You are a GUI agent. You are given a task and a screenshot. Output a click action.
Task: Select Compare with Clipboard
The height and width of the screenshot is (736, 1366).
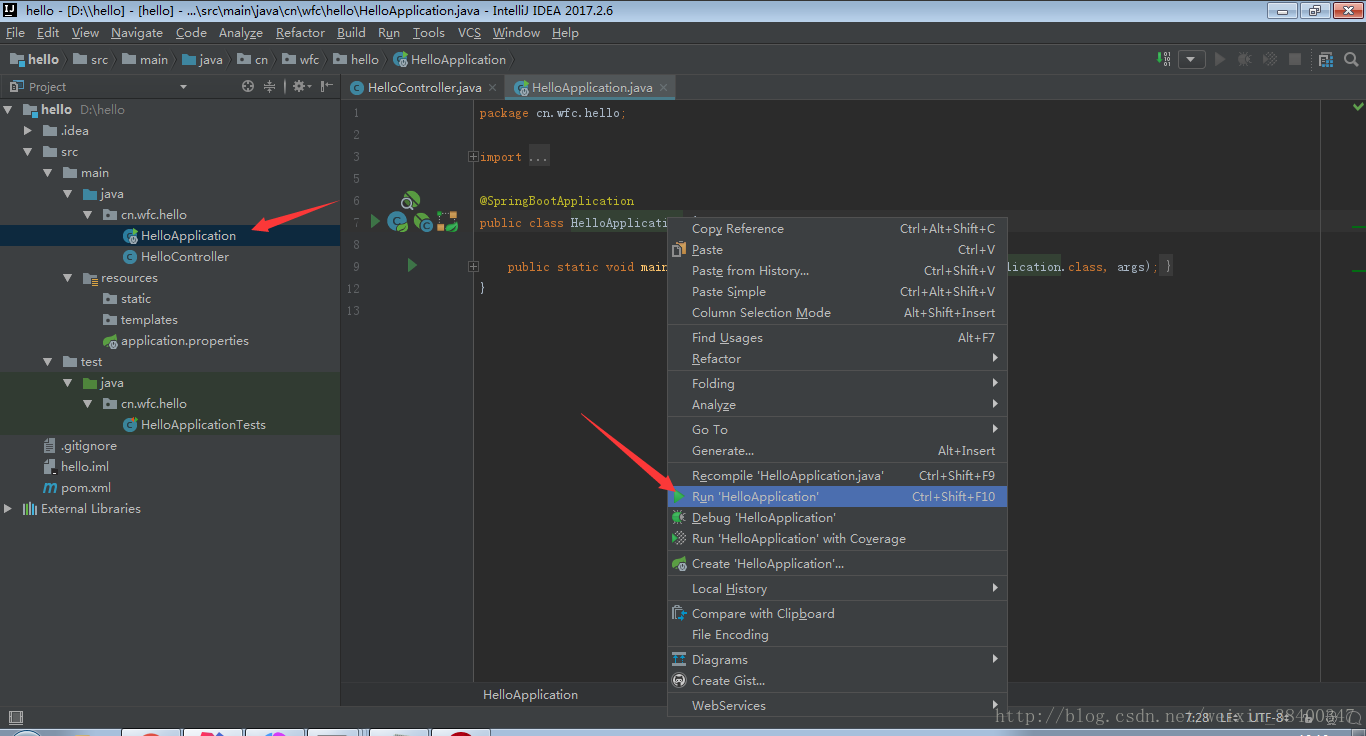pos(837,614)
